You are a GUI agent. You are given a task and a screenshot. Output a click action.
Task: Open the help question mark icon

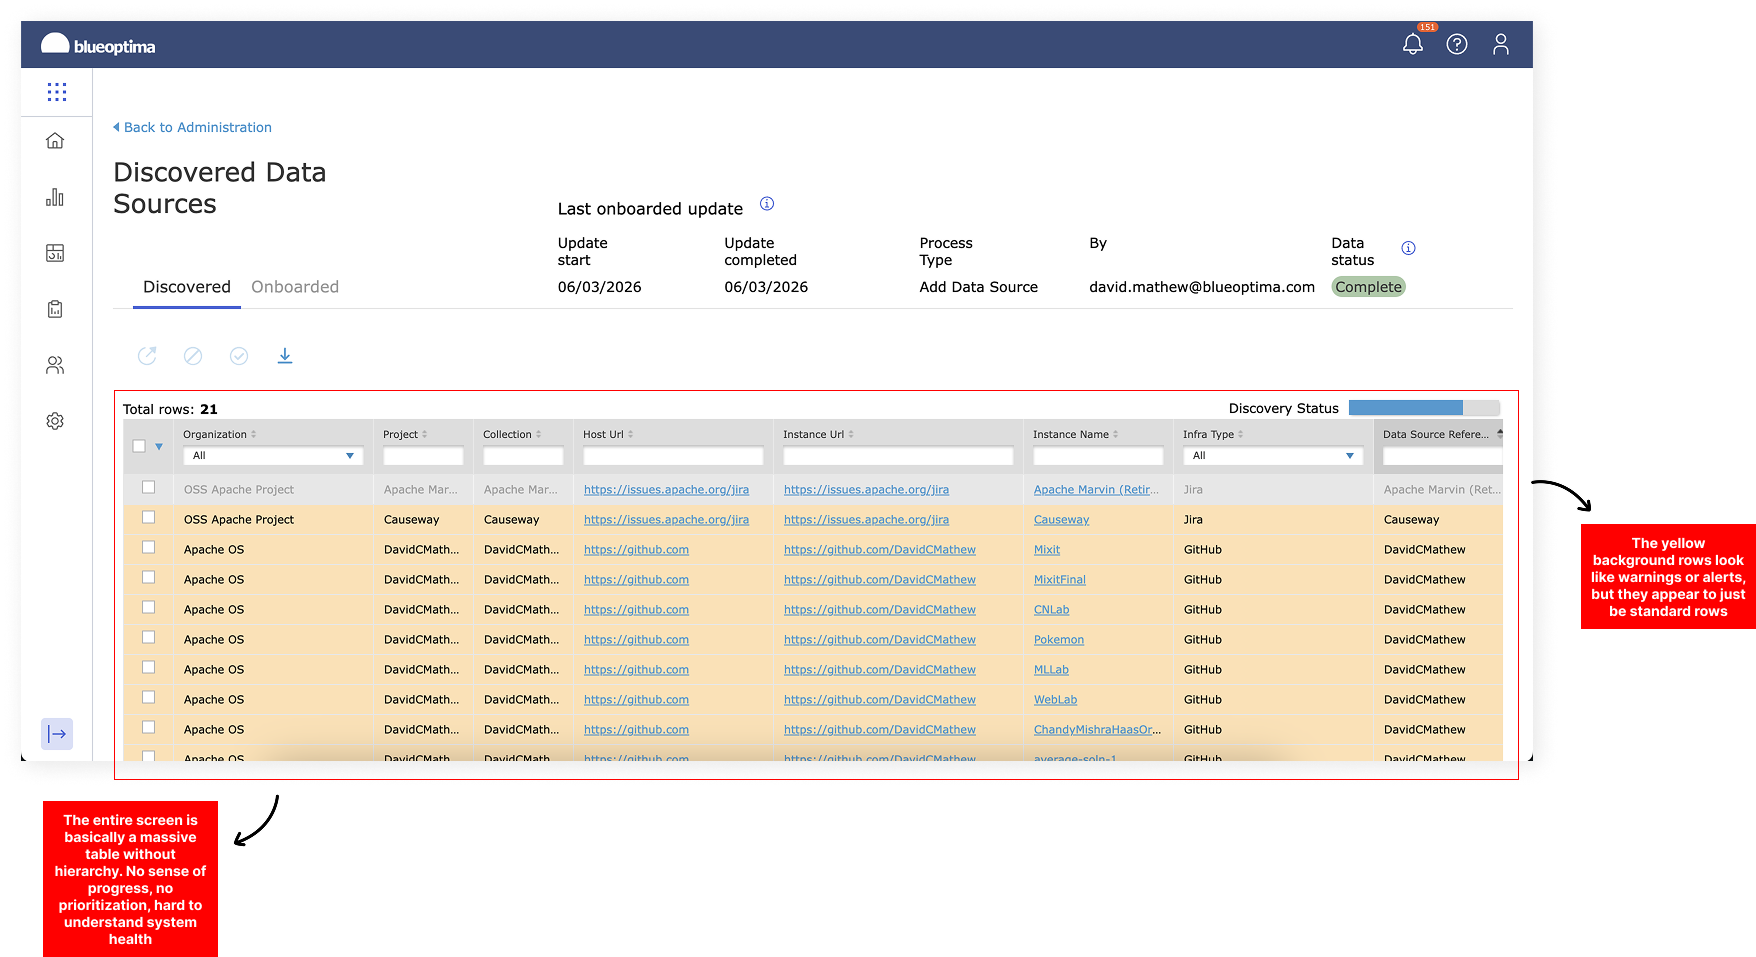click(1457, 44)
